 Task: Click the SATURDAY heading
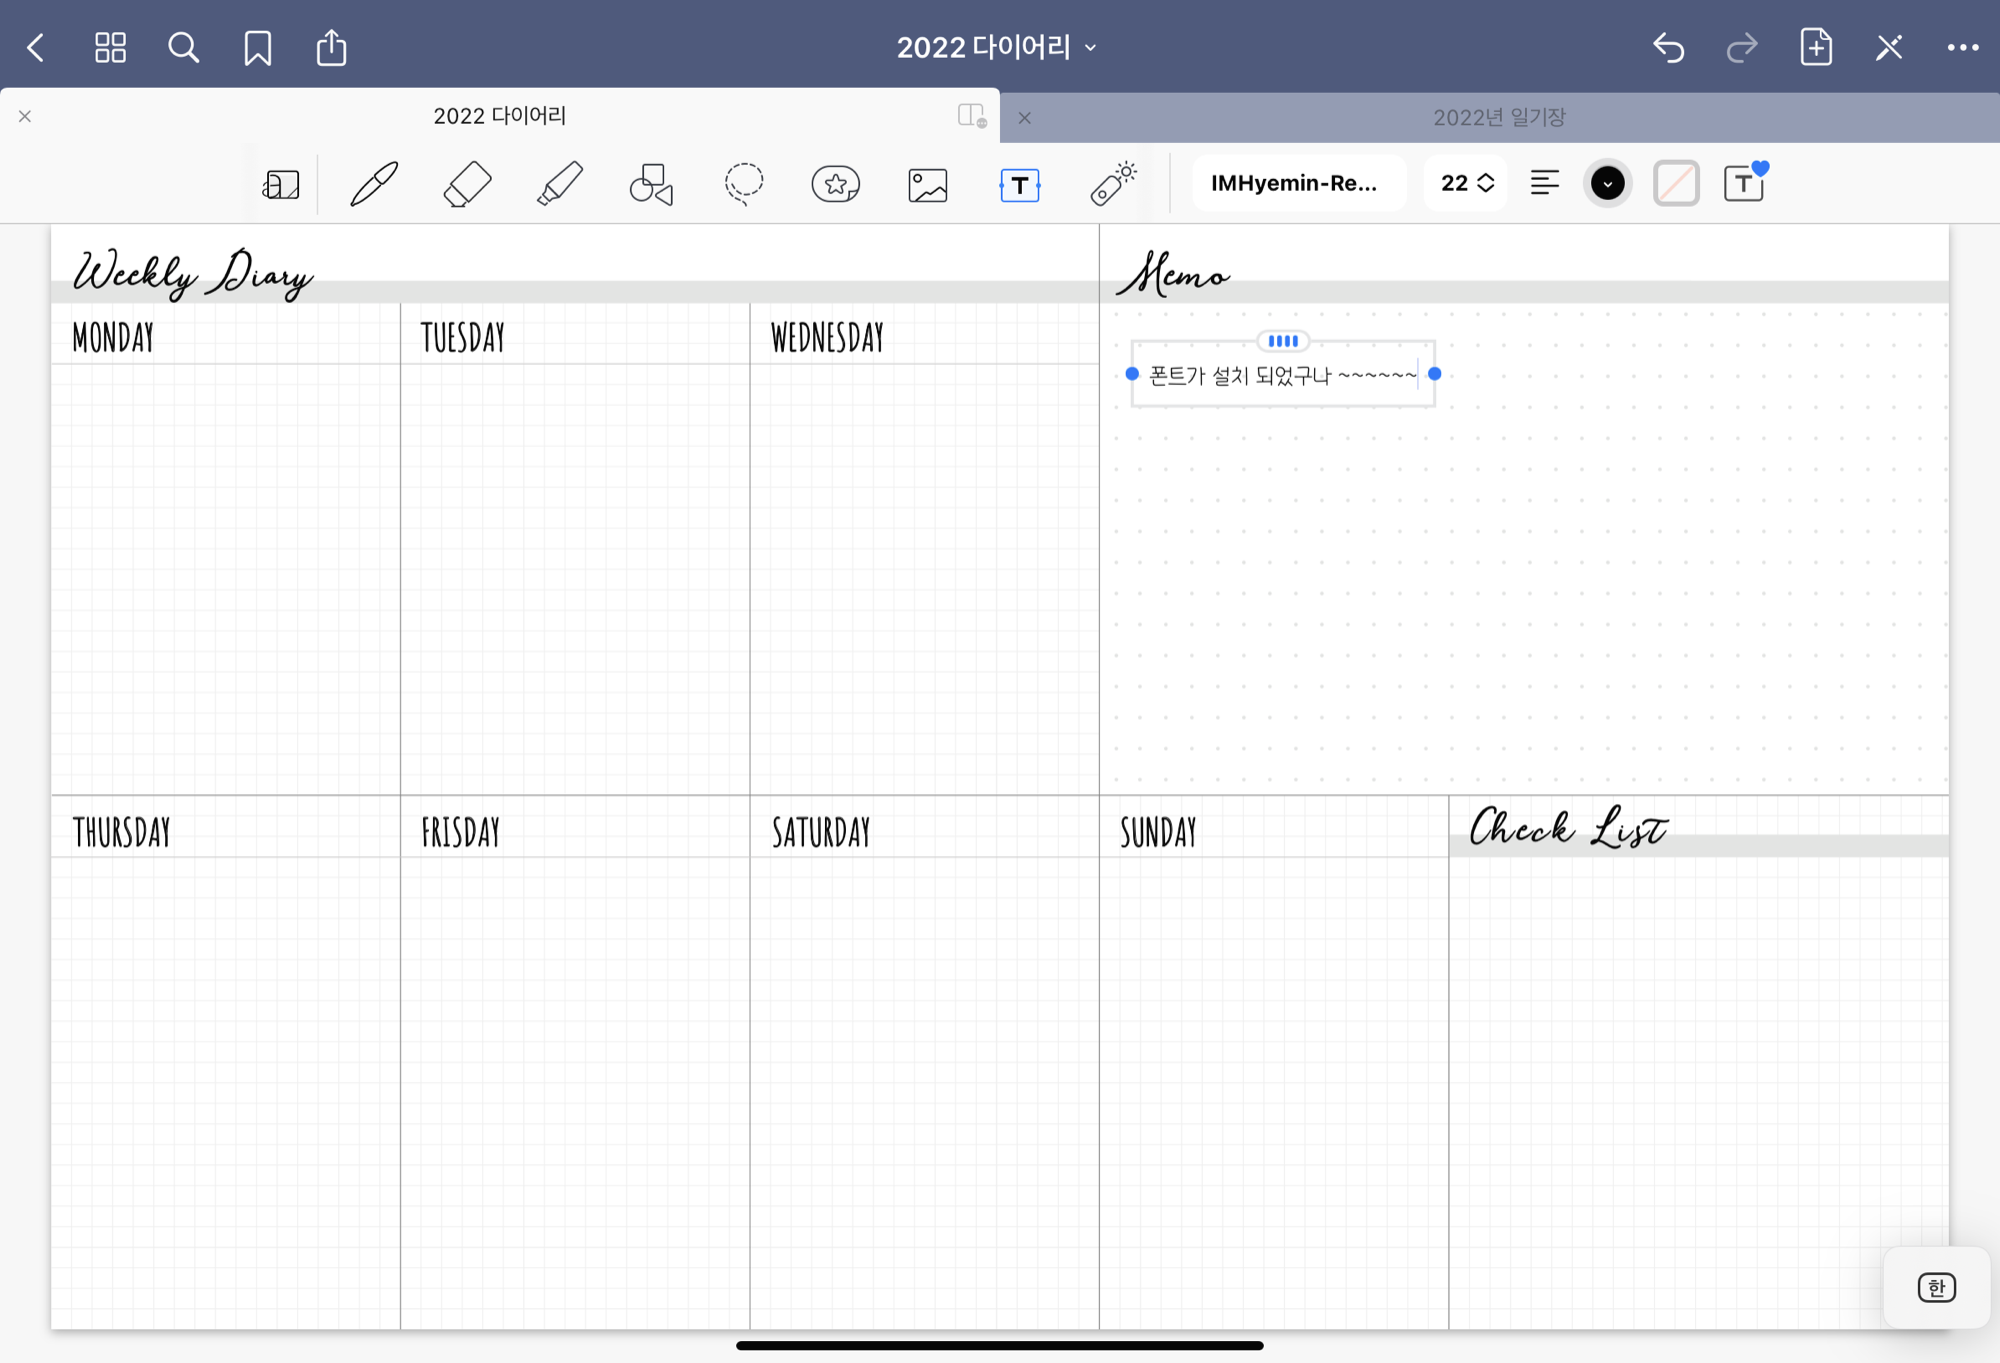pyautogui.click(x=821, y=832)
